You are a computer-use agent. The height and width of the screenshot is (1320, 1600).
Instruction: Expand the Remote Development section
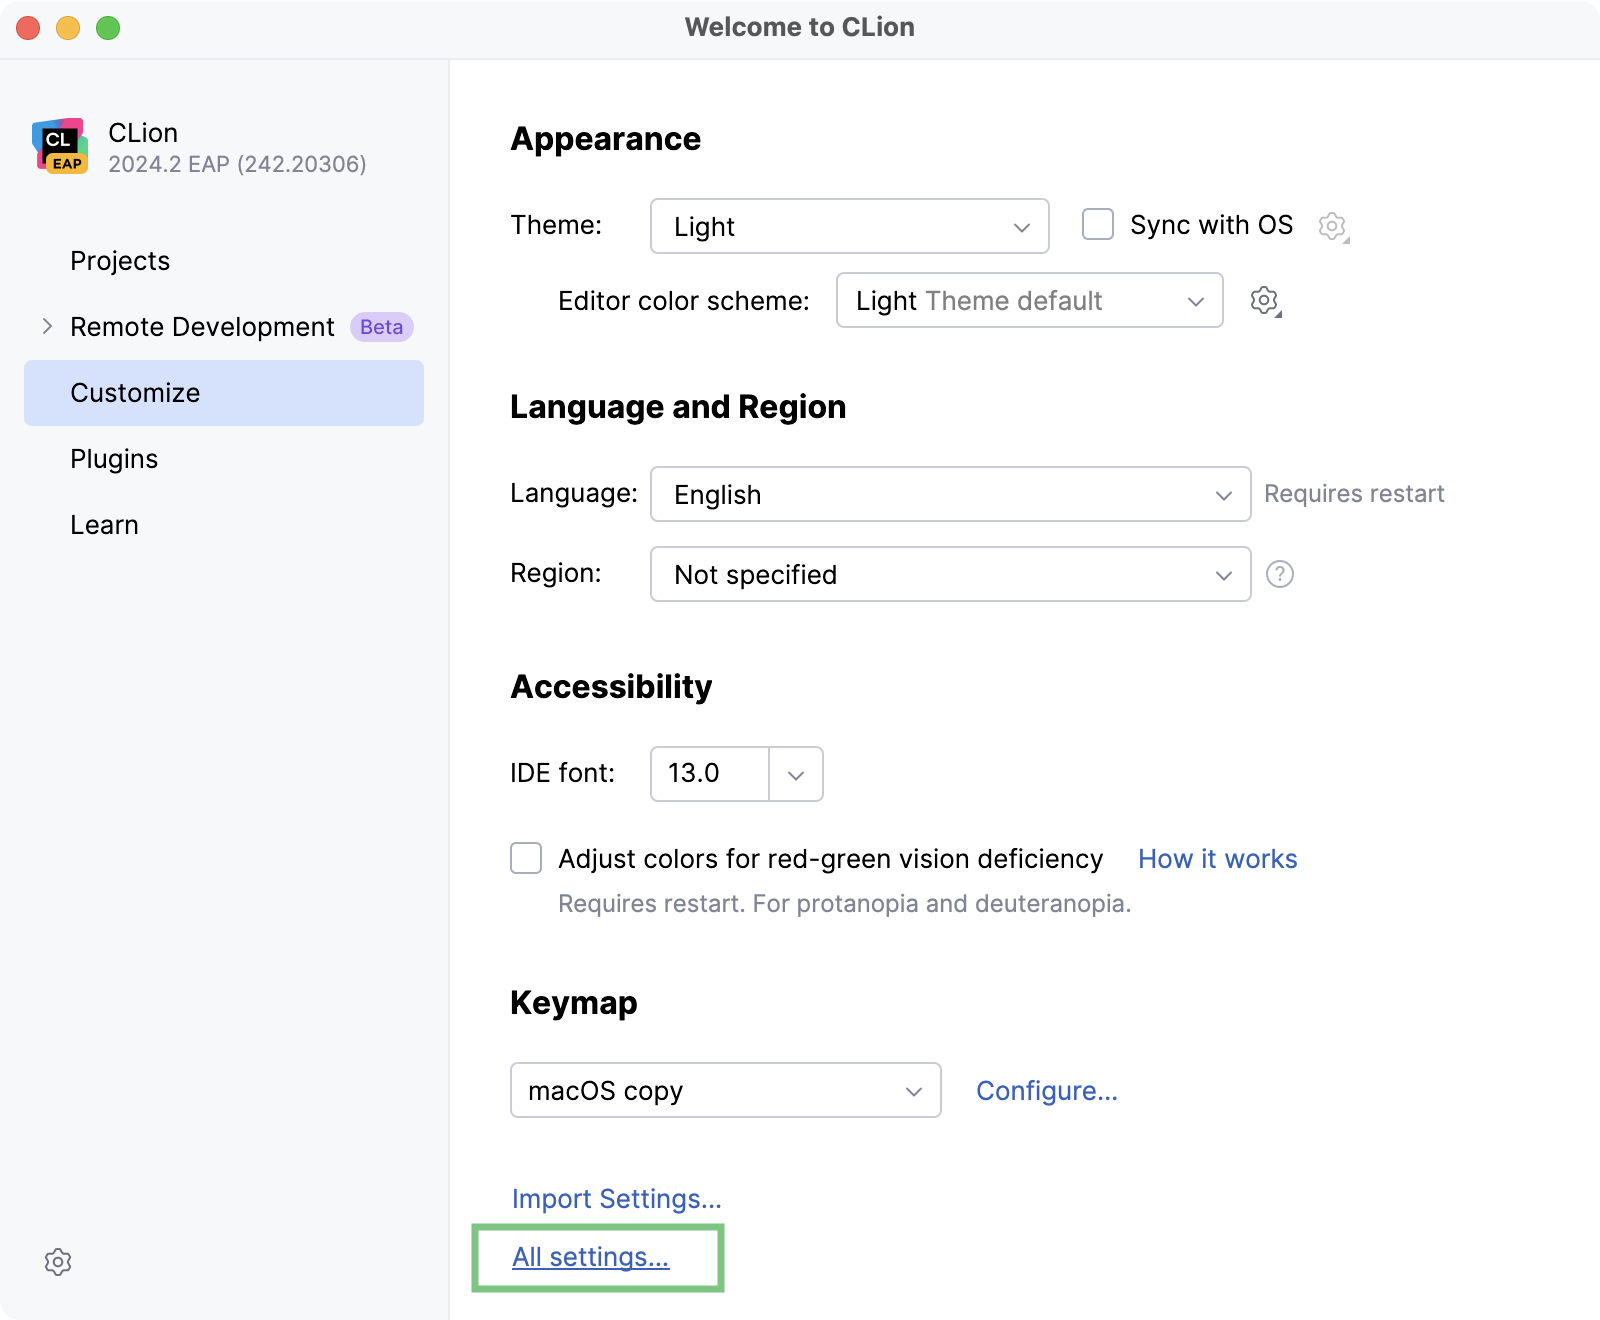(x=46, y=326)
